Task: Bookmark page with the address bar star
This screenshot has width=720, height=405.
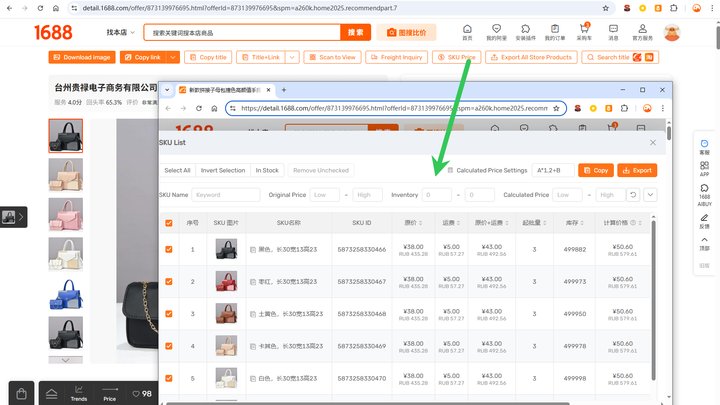Action: pyautogui.click(x=606, y=8)
